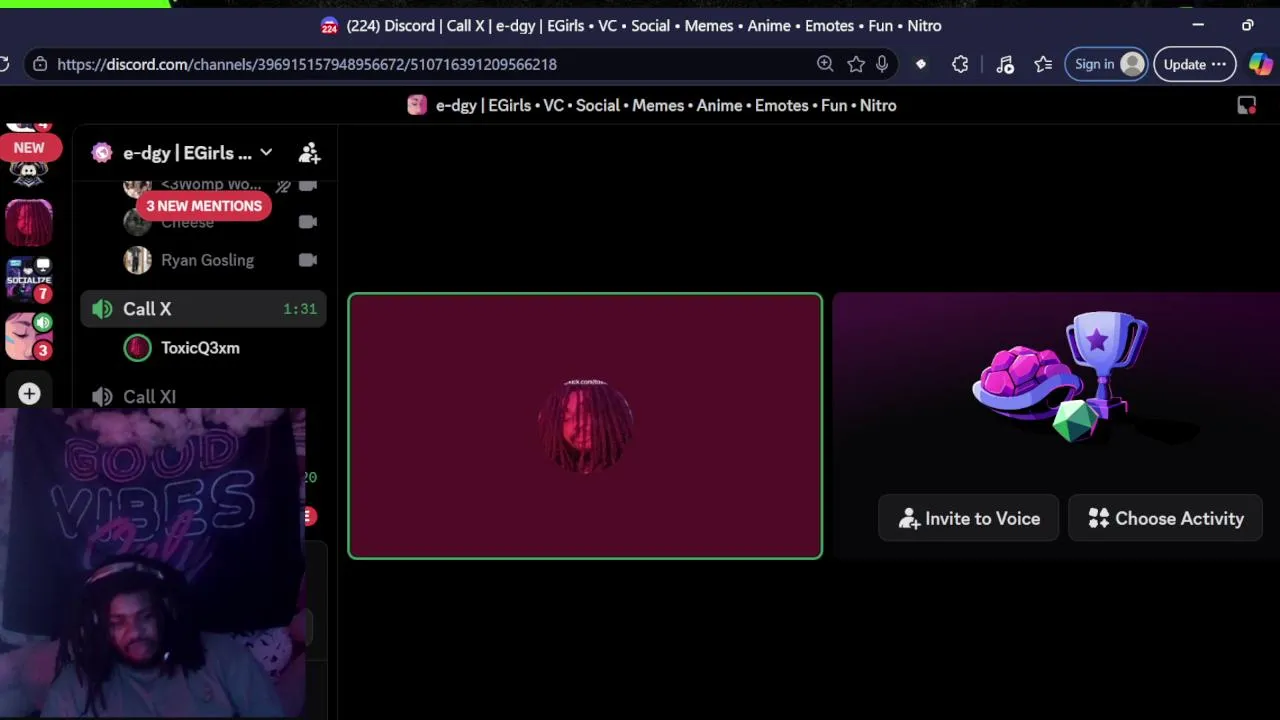Screen dimensions: 1280x720
Task: Click the Call X timer 1:31
Action: pyautogui.click(x=300, y=309)
